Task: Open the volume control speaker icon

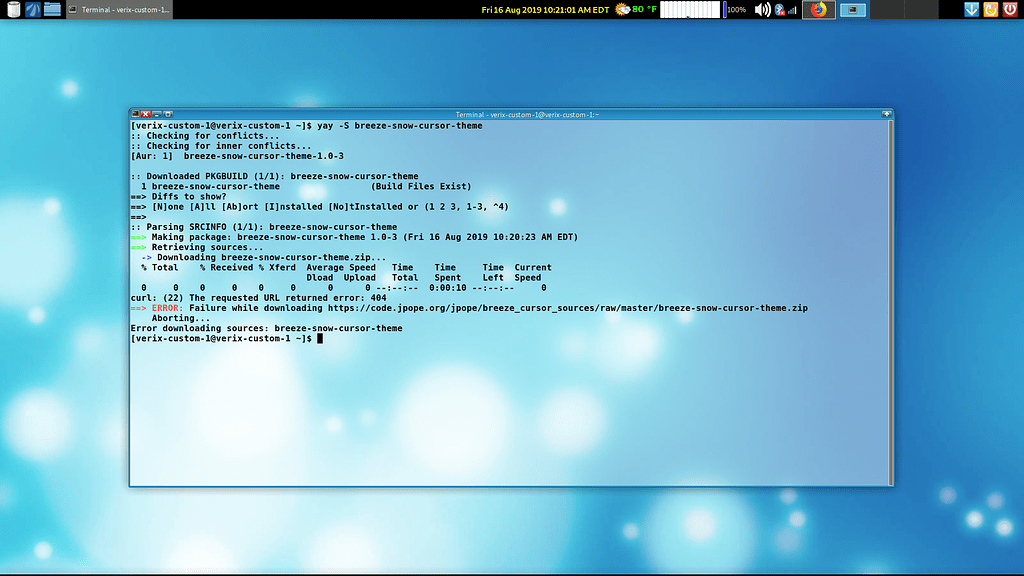Action: coord(761,9)
